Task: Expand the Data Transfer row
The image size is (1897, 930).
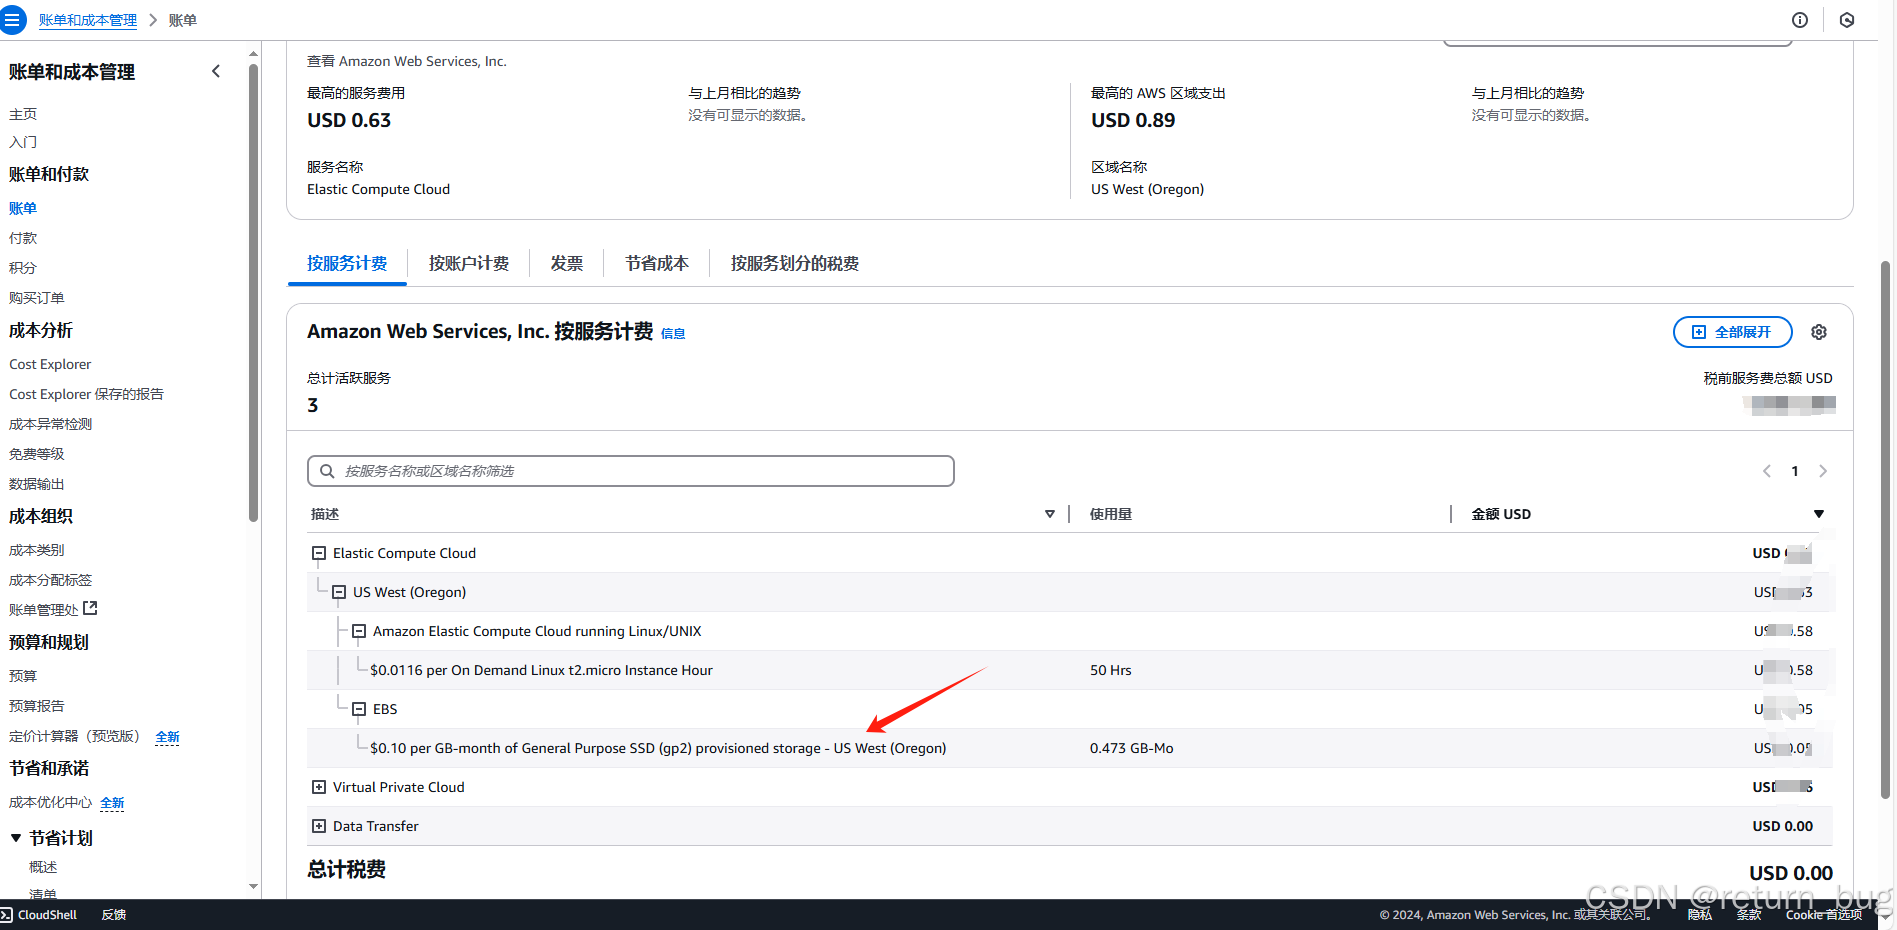Action: coord(319,826)
